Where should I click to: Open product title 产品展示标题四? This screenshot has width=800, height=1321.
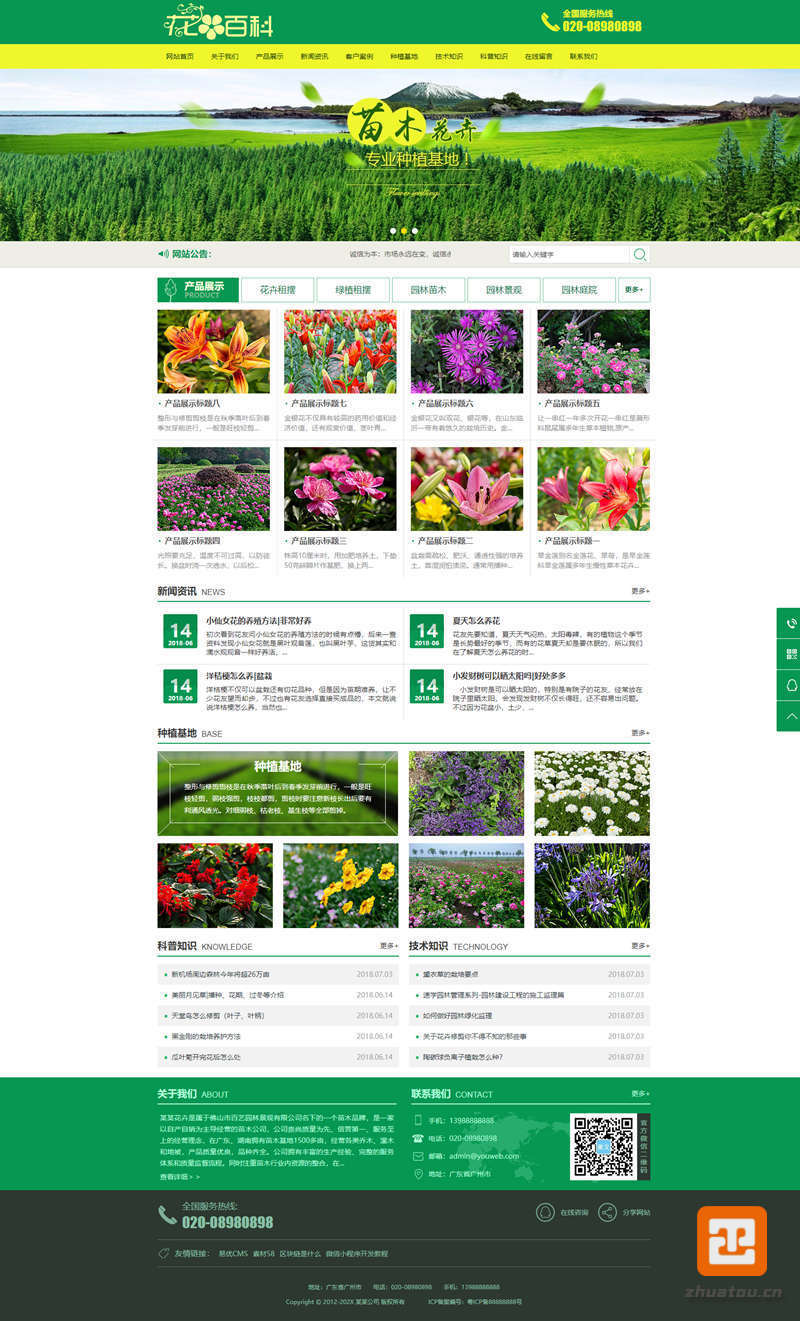pos(192,541)
